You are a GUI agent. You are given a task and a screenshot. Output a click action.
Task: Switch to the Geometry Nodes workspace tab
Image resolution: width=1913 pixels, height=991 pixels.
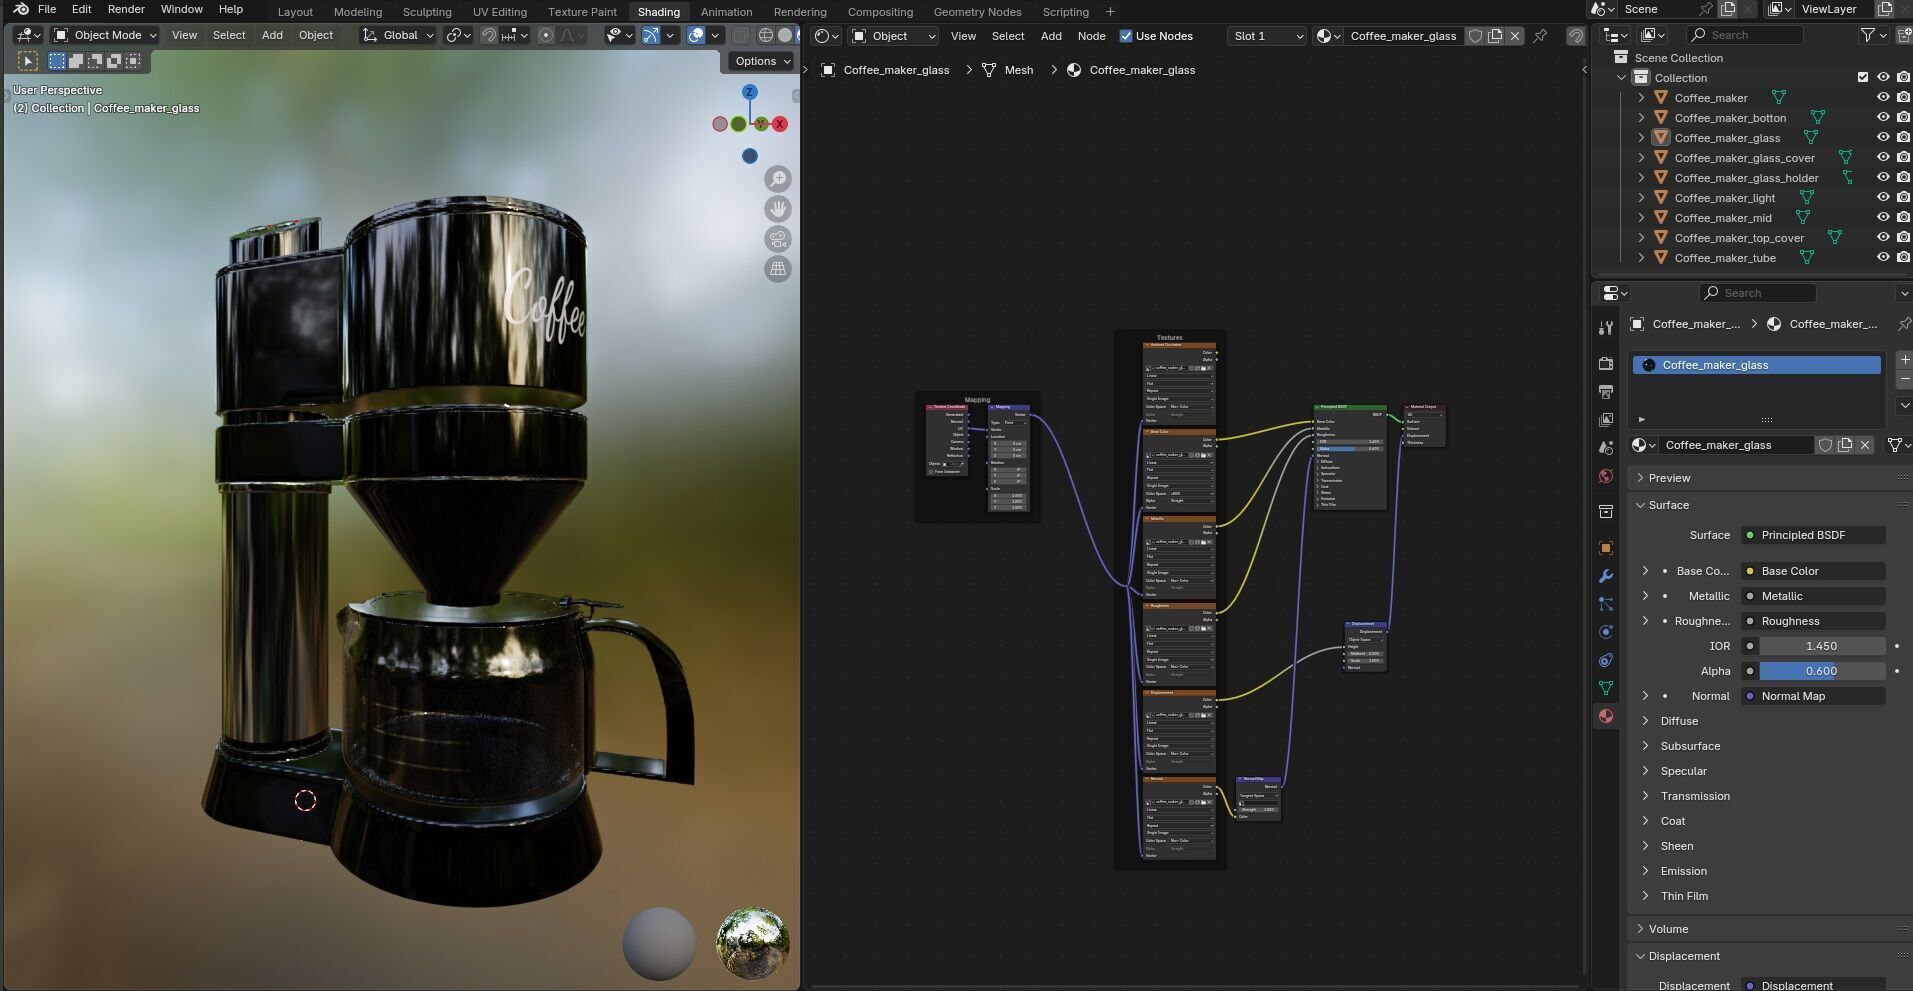[x=977, y=12]
